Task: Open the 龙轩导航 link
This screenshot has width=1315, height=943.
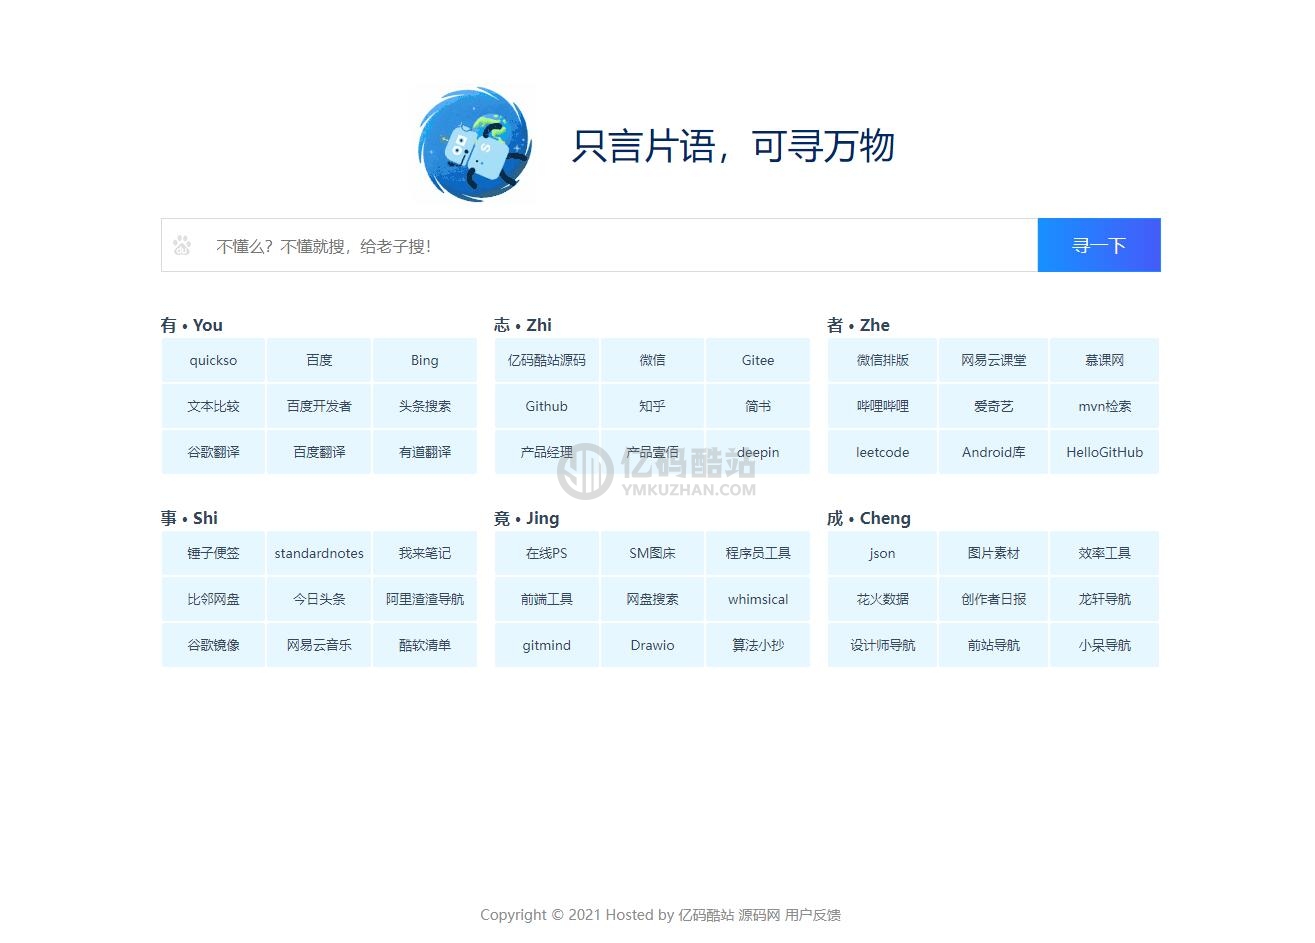Action: 1105,599
